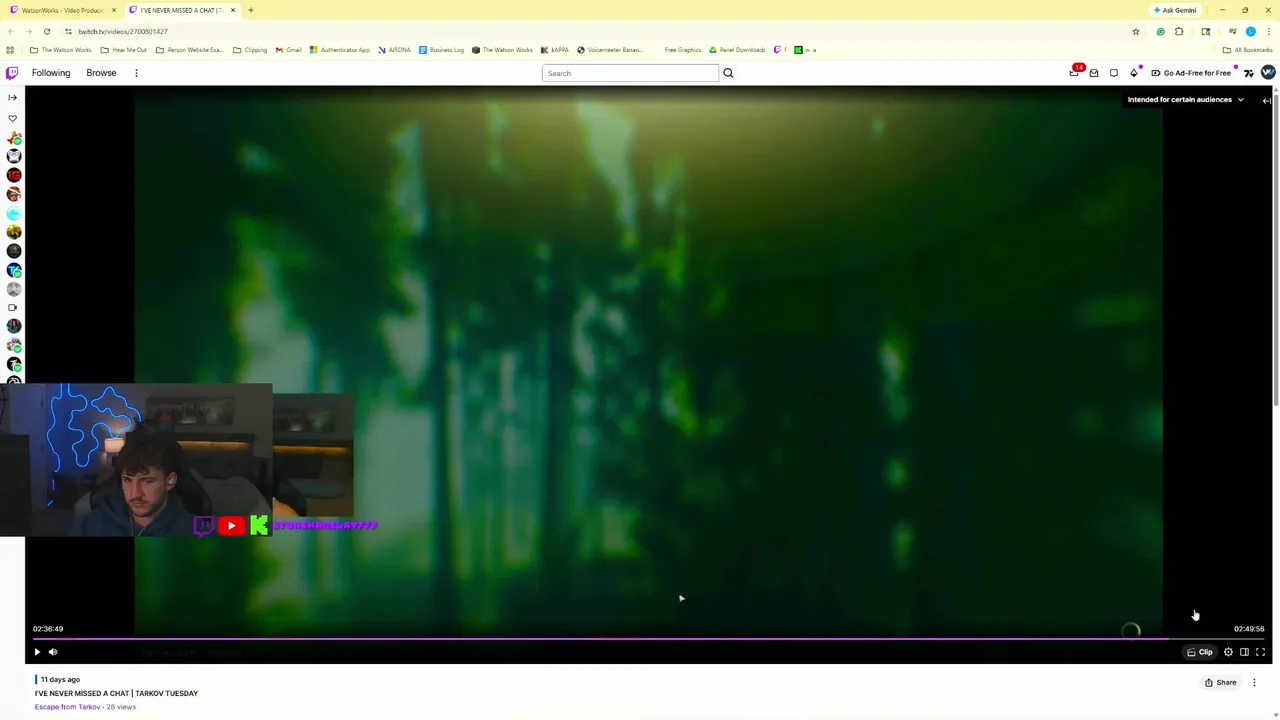1280x720 pixels.
Task: Open the Voicemeeter Banana bookmark
Action: pyautogui.click(x=609, y=50)
